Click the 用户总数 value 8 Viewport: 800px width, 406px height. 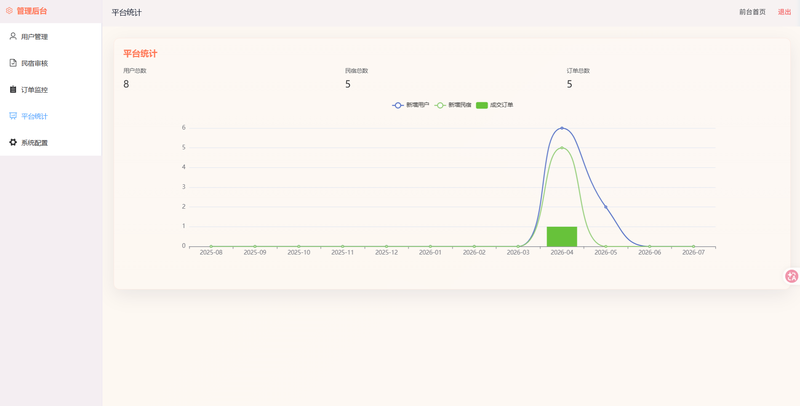point(126,84)
